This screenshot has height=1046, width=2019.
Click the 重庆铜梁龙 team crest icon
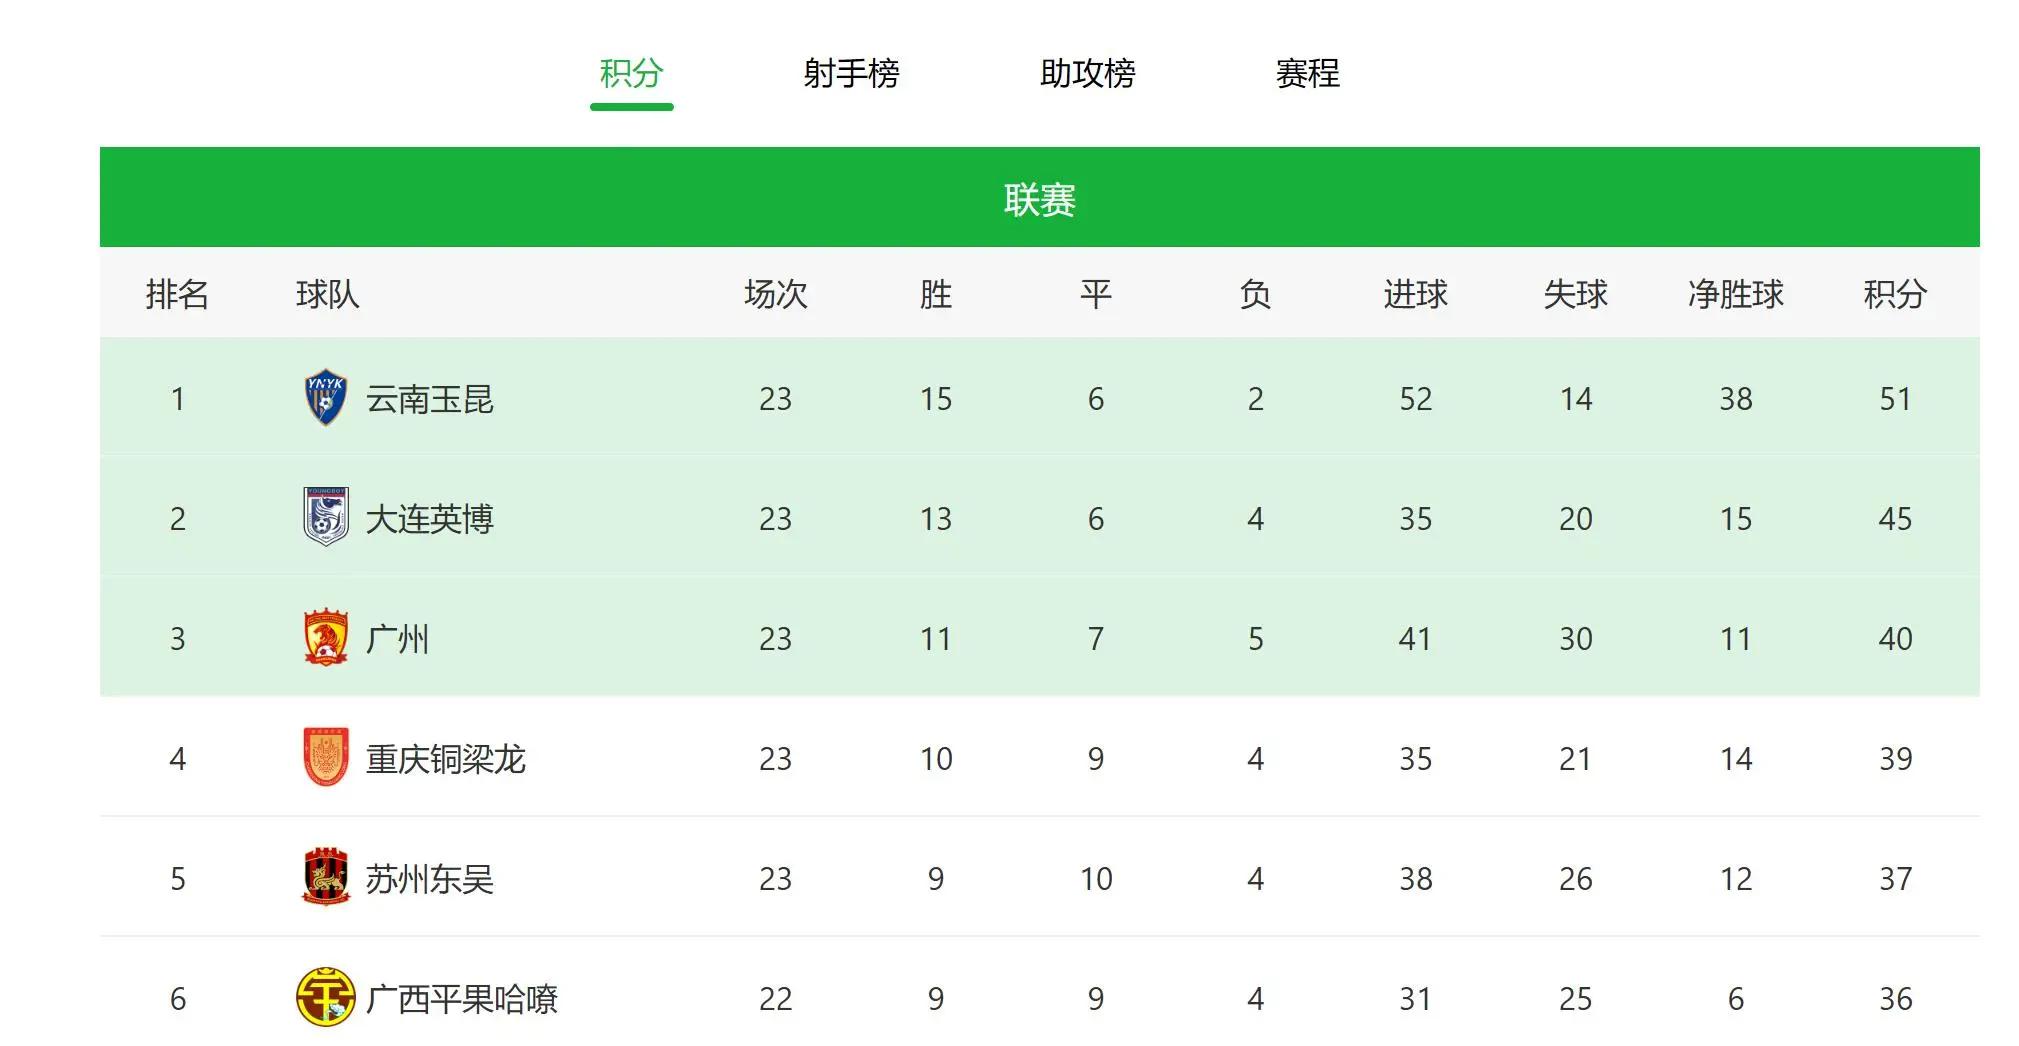[x=325, y=757]
